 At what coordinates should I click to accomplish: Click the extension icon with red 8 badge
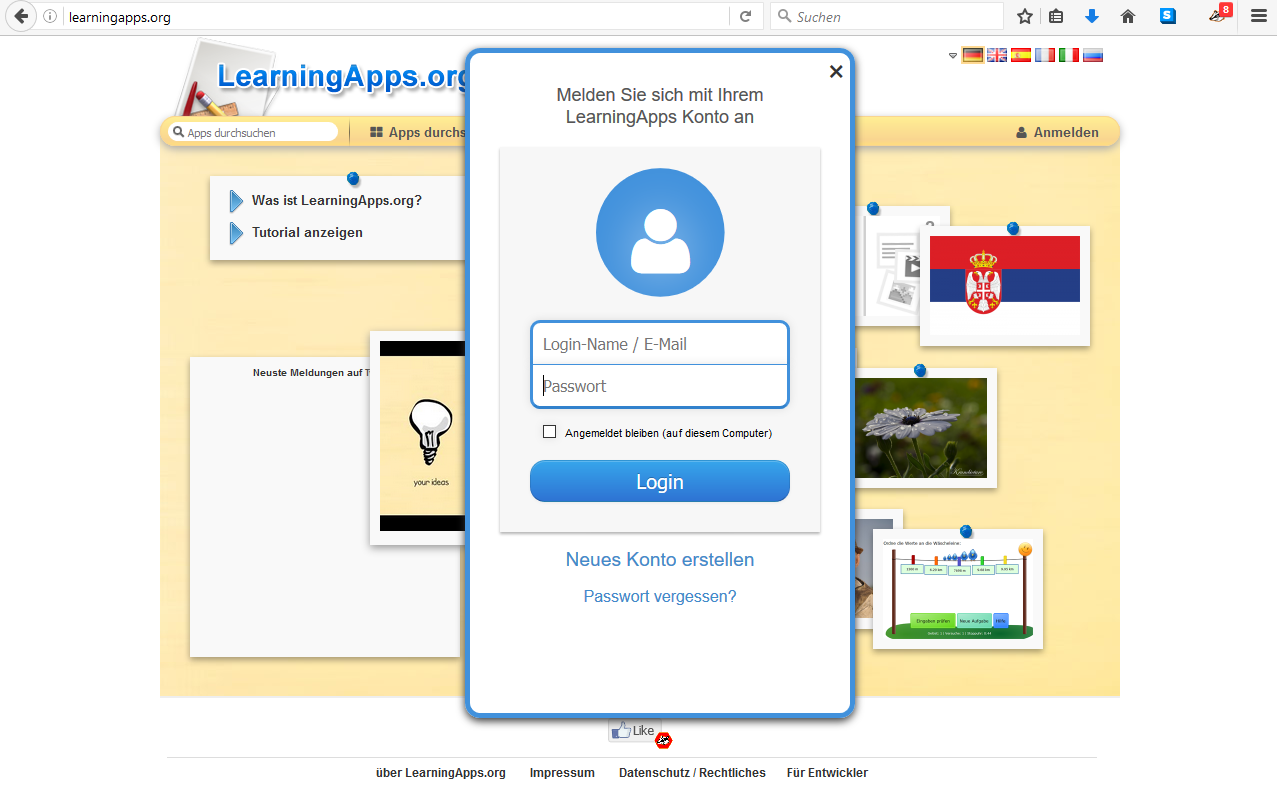[x=1219, y=14]
